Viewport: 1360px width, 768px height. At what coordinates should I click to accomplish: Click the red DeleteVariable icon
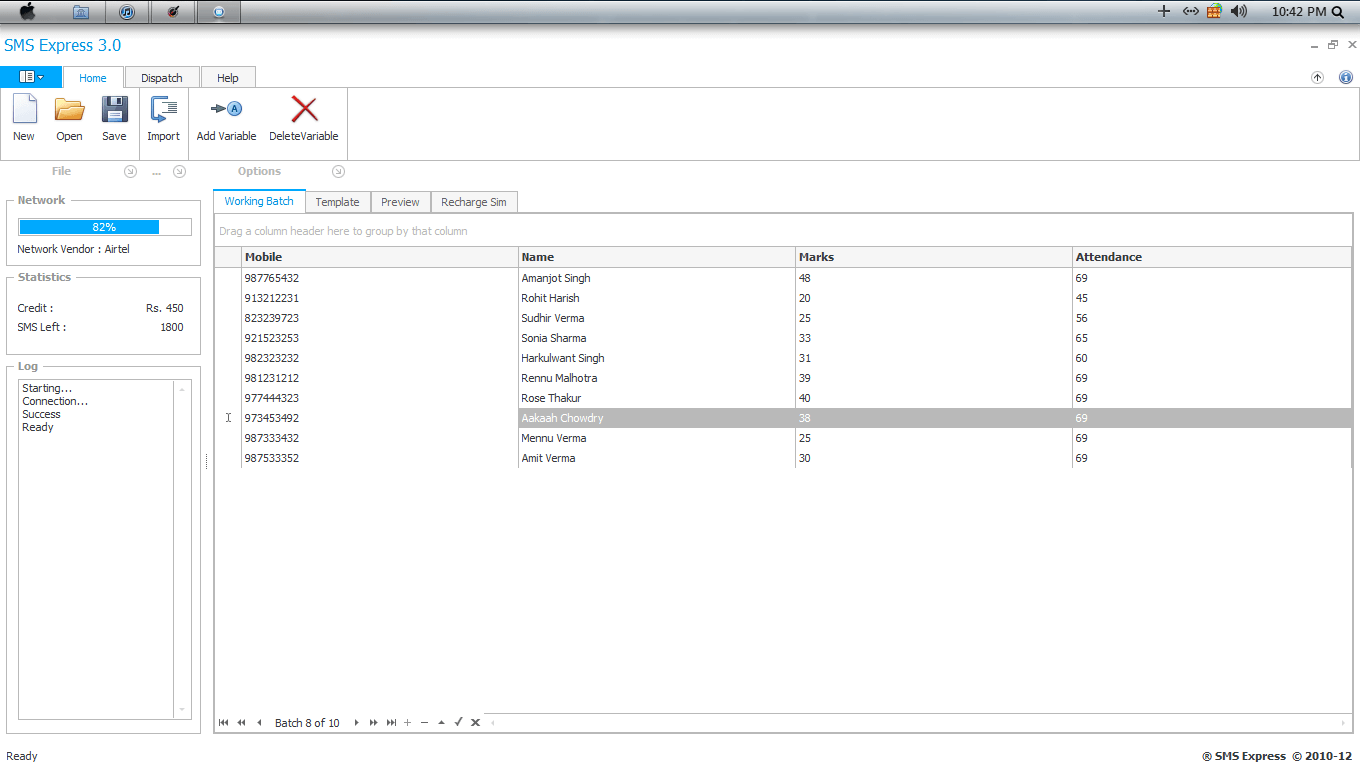(304, 110)
